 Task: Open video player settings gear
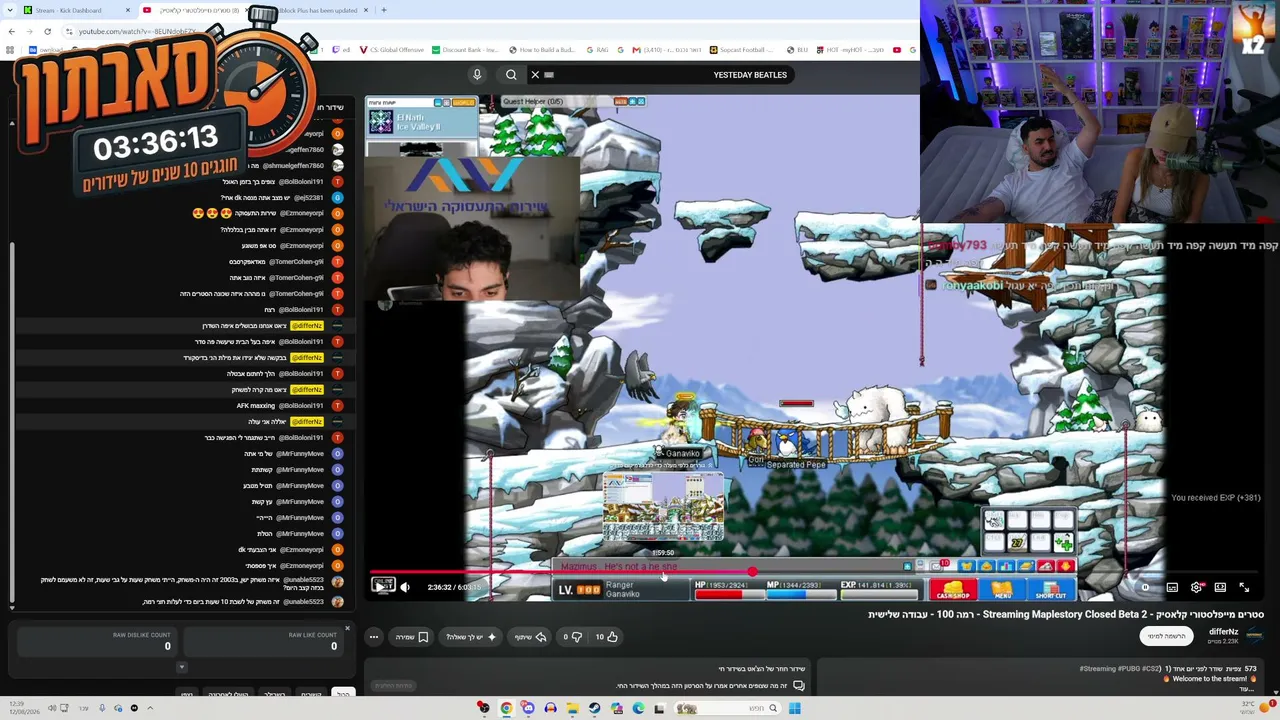click(1195, 587)
